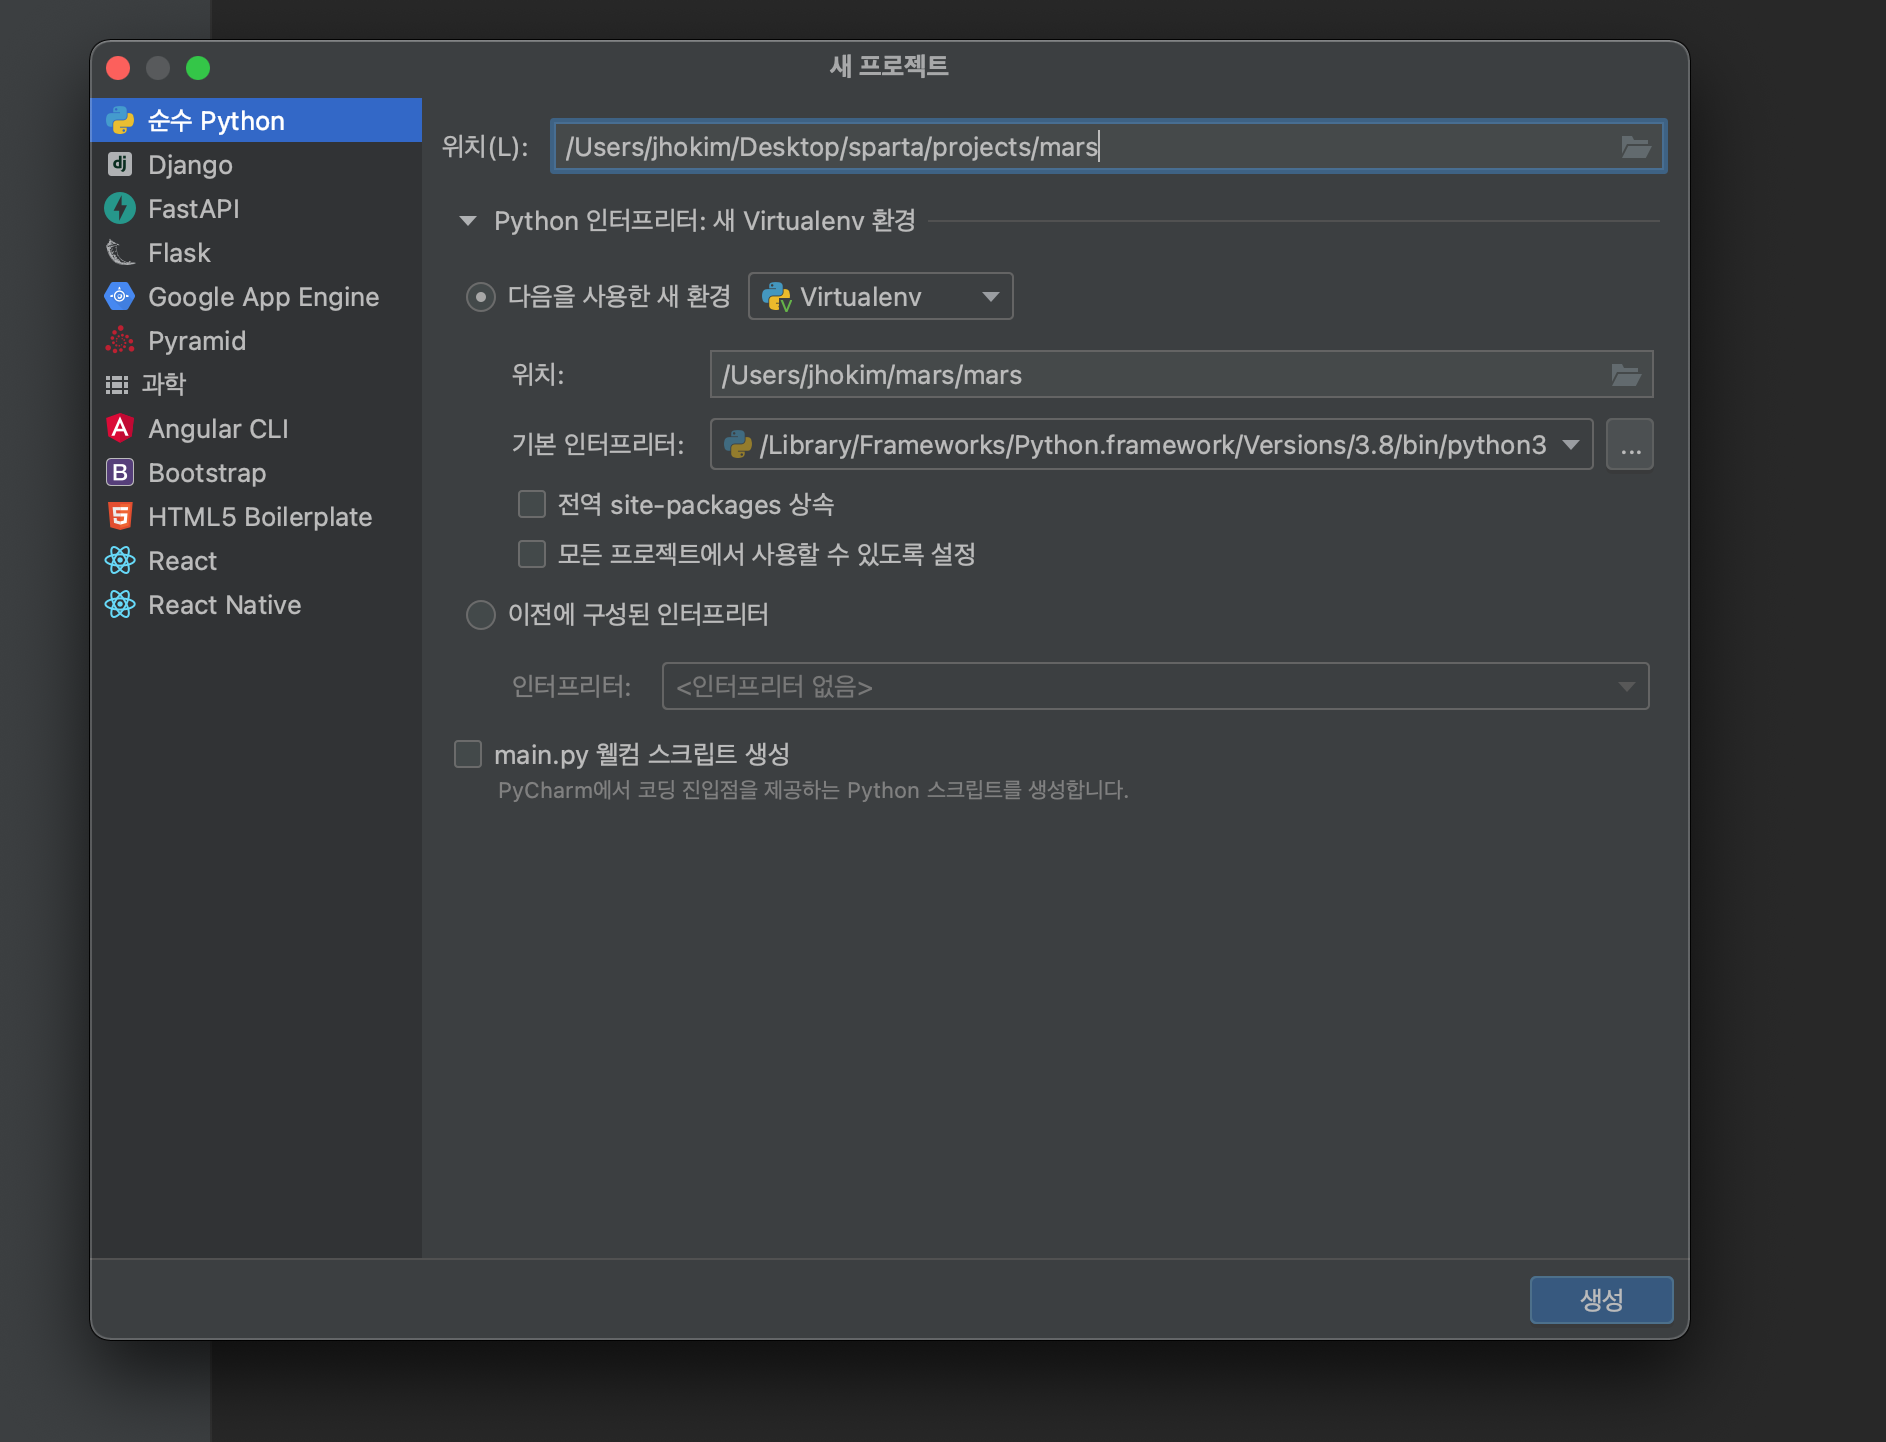The height and width of the screenshot is (1442, 1886).
Task: Select Bootstrap project type
Action: pos(256,473)
